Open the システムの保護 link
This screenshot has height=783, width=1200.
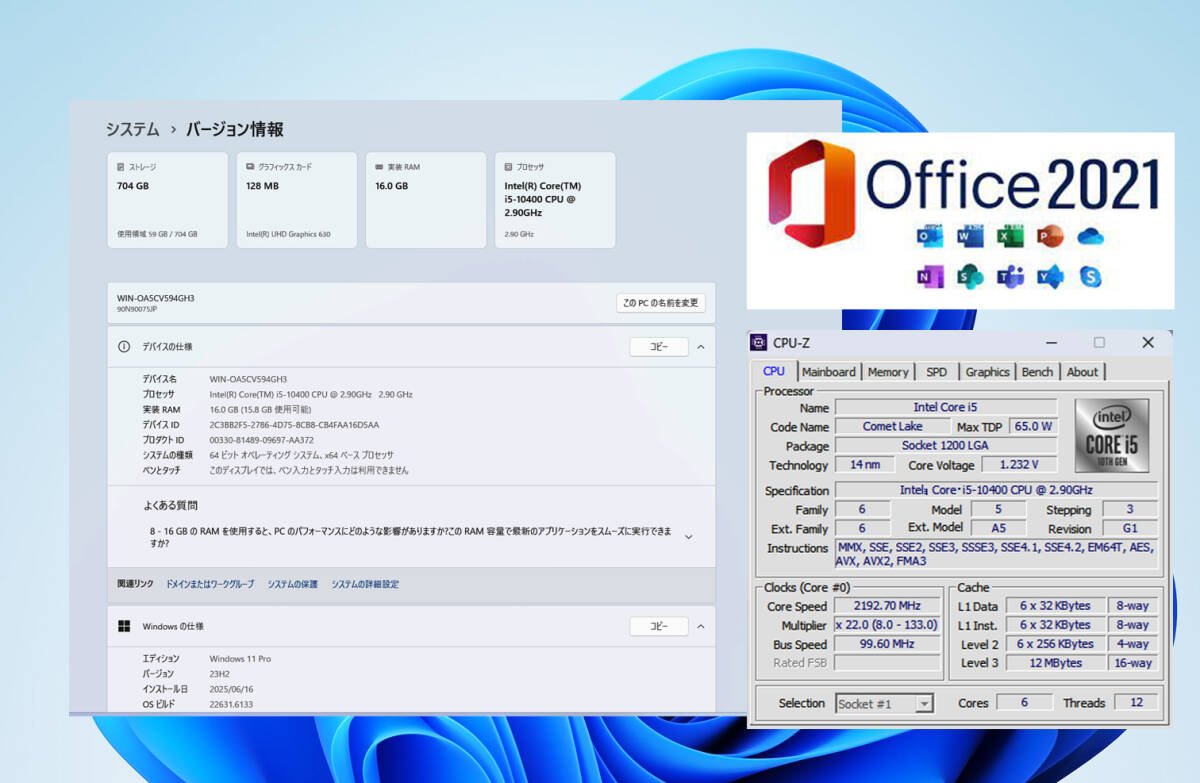[x=292, y=584]
